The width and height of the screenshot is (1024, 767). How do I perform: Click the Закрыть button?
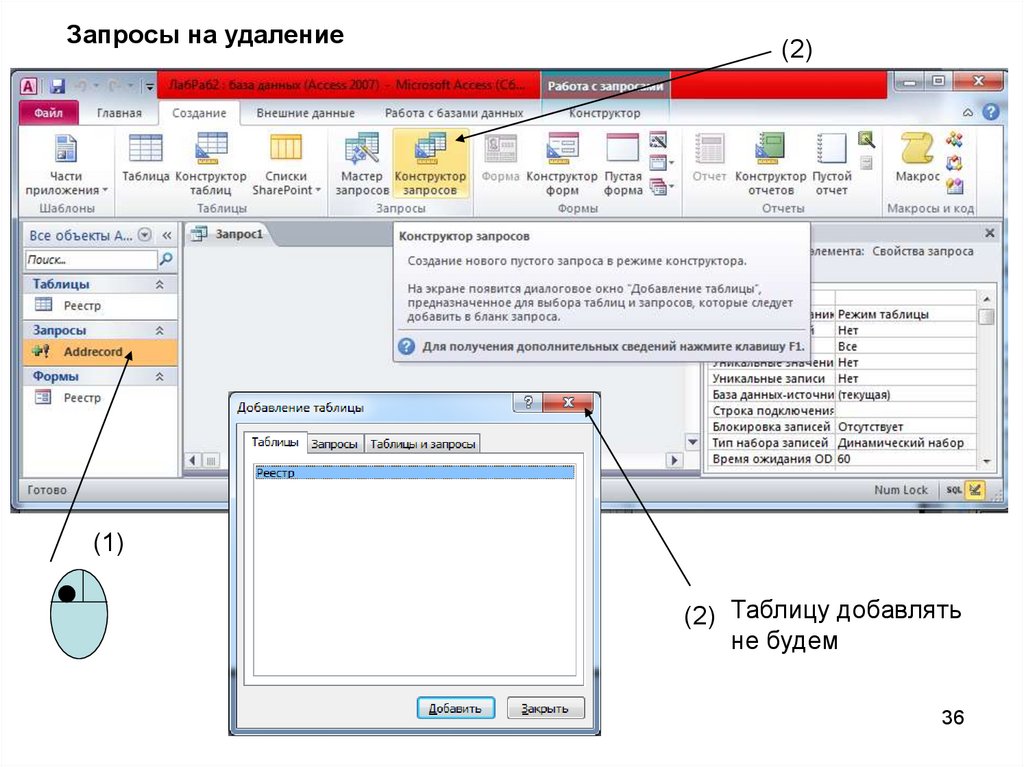[545, 708]
